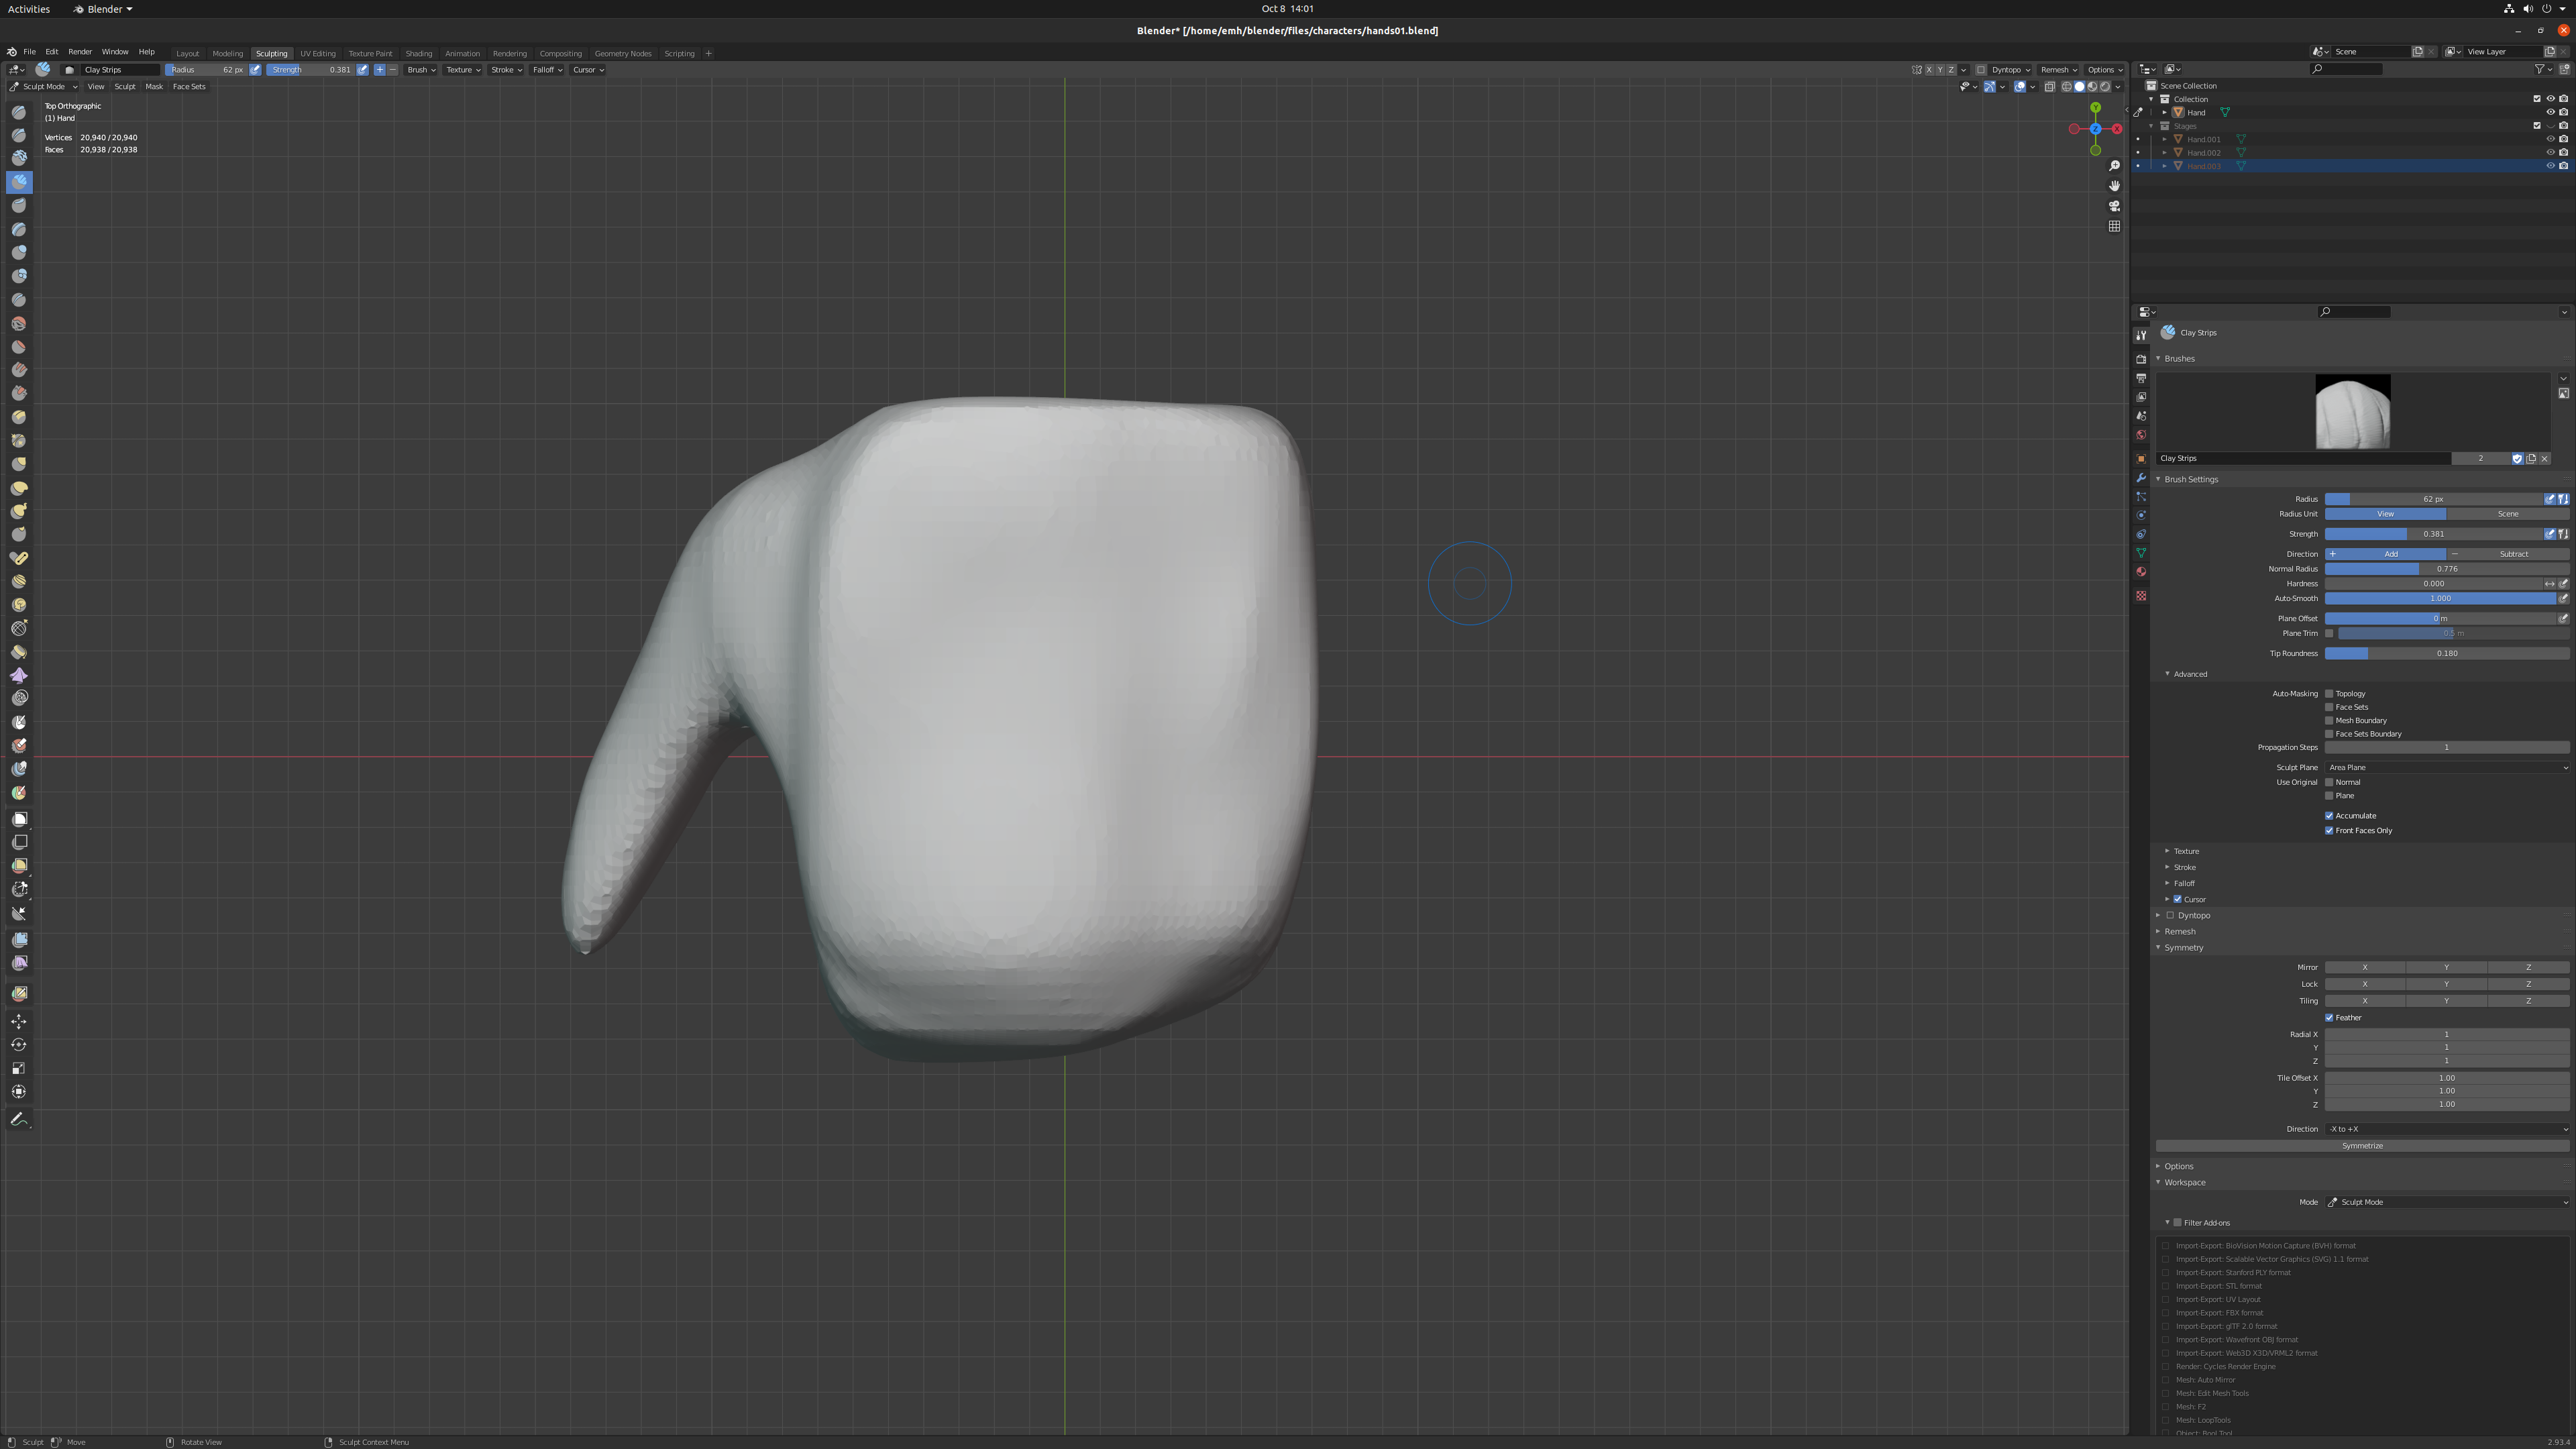This screenshot has height=1449, width=2576.
Task: Open the Sculpt Plane dropdown
Action: pos(2446,767)
